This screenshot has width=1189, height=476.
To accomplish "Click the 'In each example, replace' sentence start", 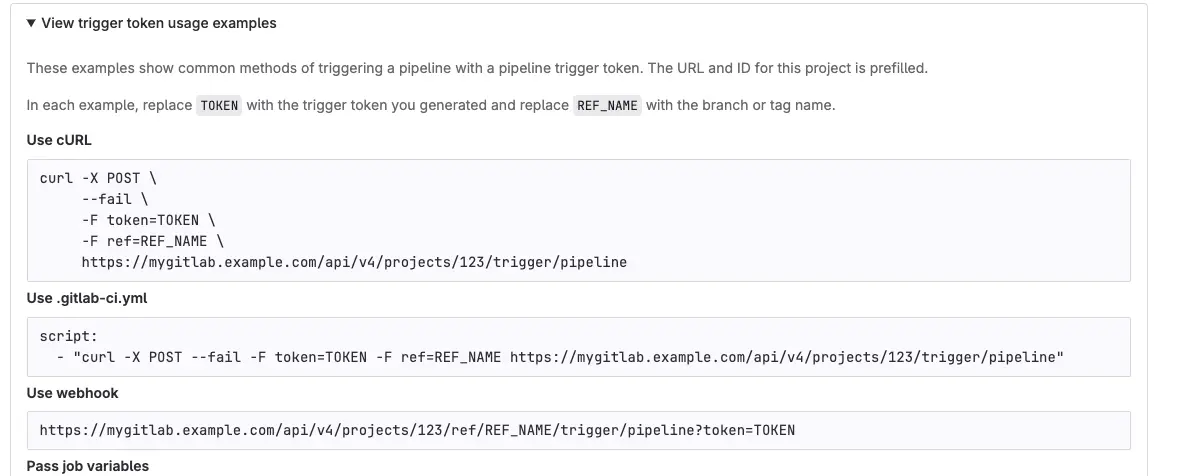I will (x=109, y=105).
